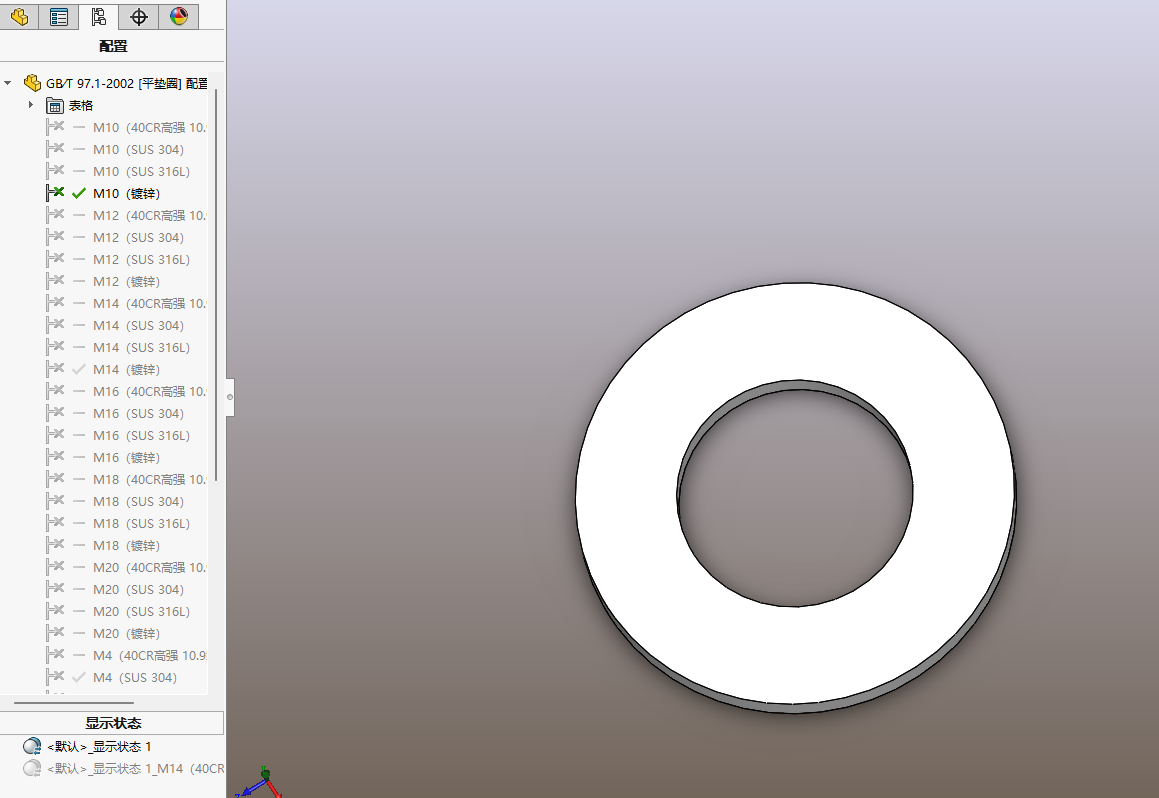Select configuration M12 (镀锌)
This screenshot has height=798, width=1159.
click(126, 282)
